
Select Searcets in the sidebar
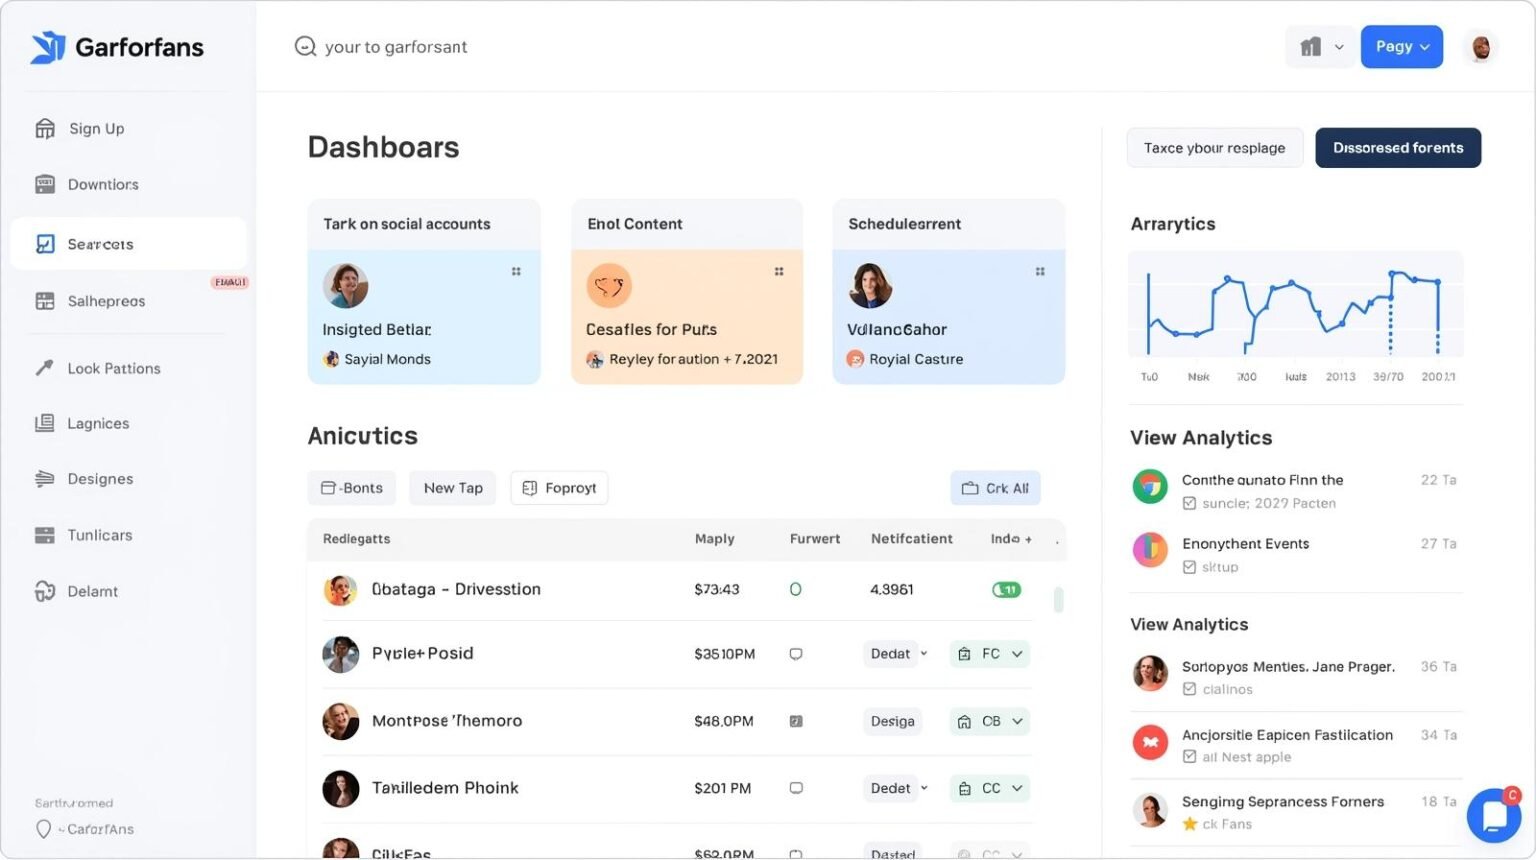tap(128, 244)
